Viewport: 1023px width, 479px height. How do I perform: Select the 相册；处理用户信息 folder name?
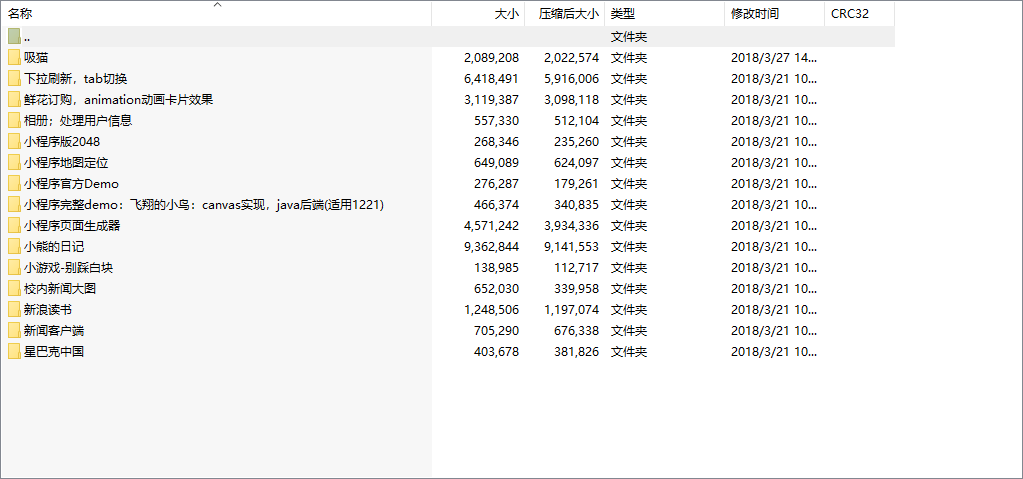coord(78,121)
